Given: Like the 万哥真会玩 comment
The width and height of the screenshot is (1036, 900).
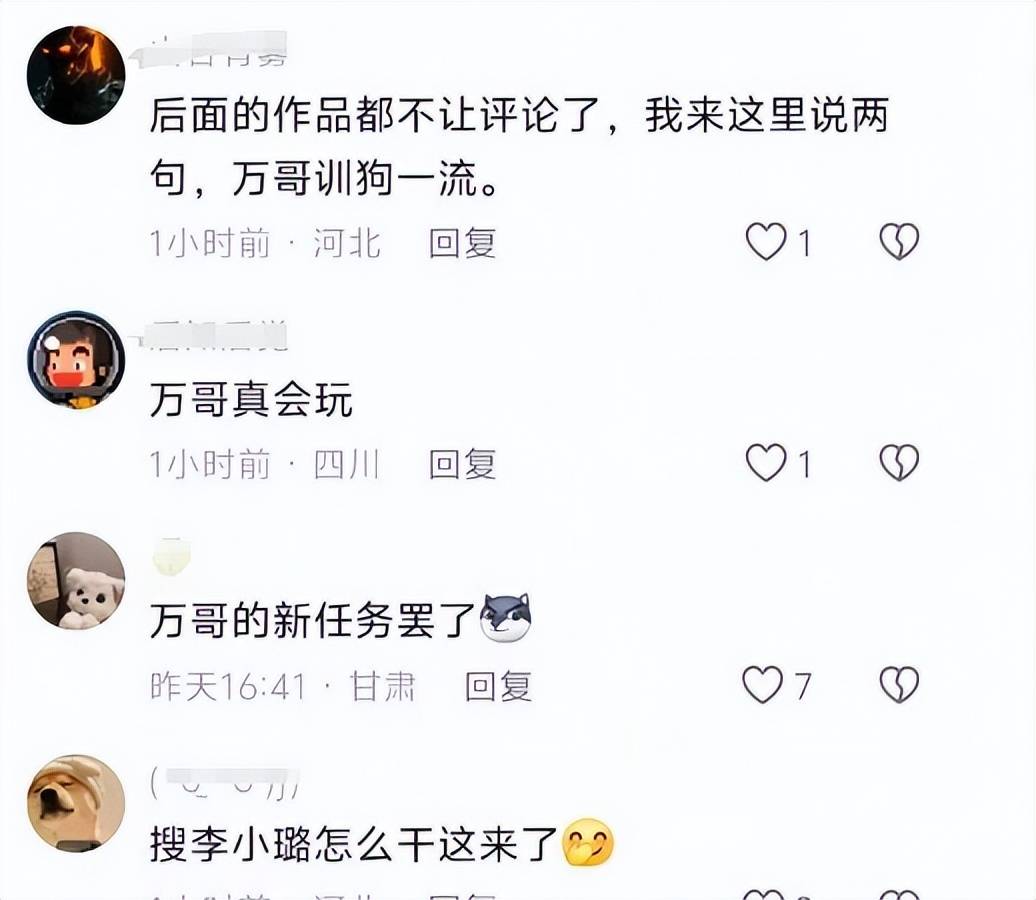Looking at the screenshot, I should point(766,462).
